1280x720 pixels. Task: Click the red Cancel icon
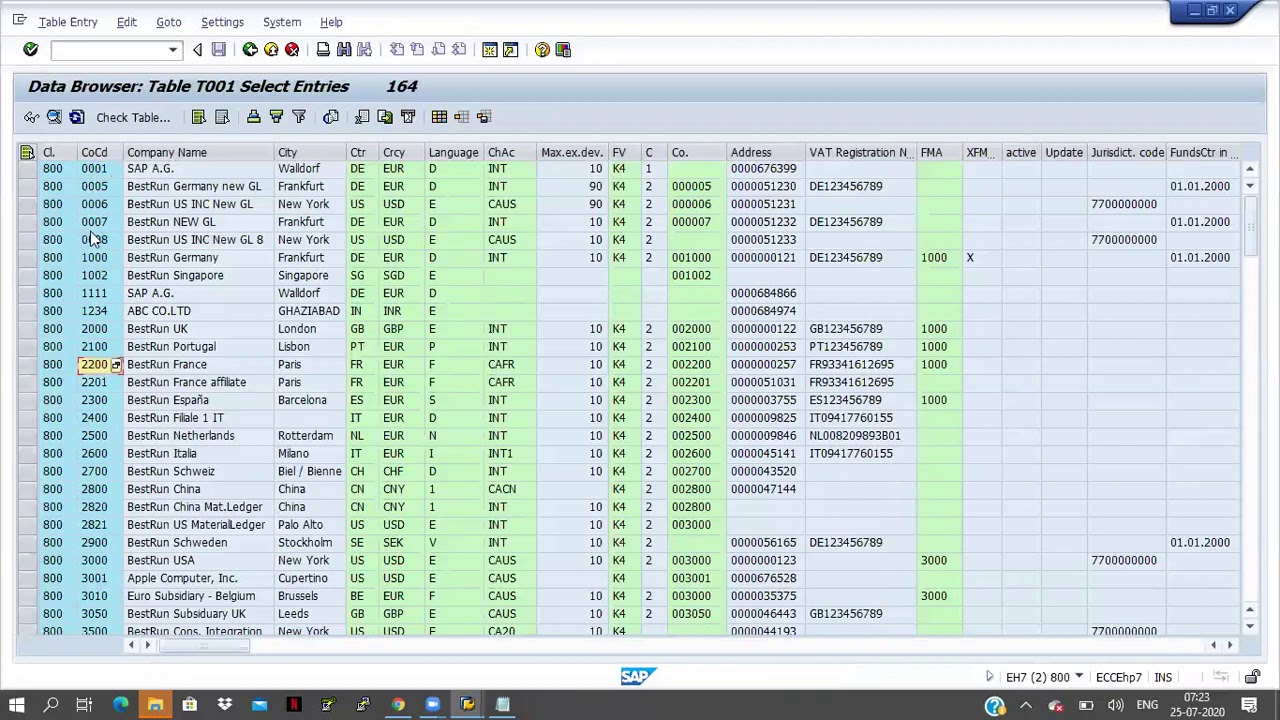coord(292,50)
